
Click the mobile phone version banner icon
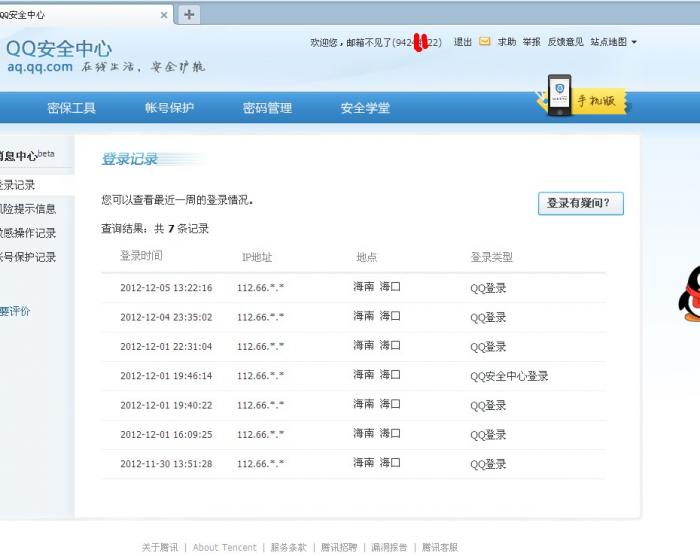pyautogui.click(x=583, y=96)
